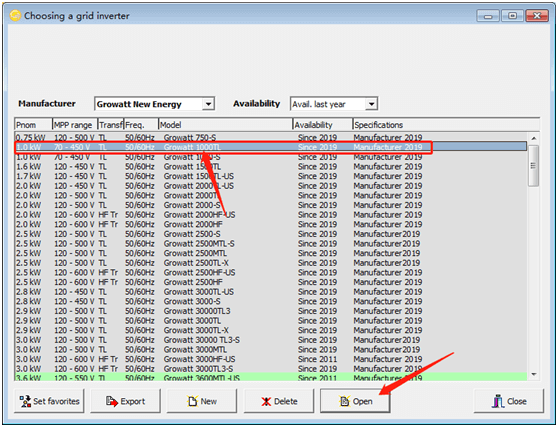Select the Growatt 2500MTL row
Screen dimensions: 558x427
(x=270, y=253)
